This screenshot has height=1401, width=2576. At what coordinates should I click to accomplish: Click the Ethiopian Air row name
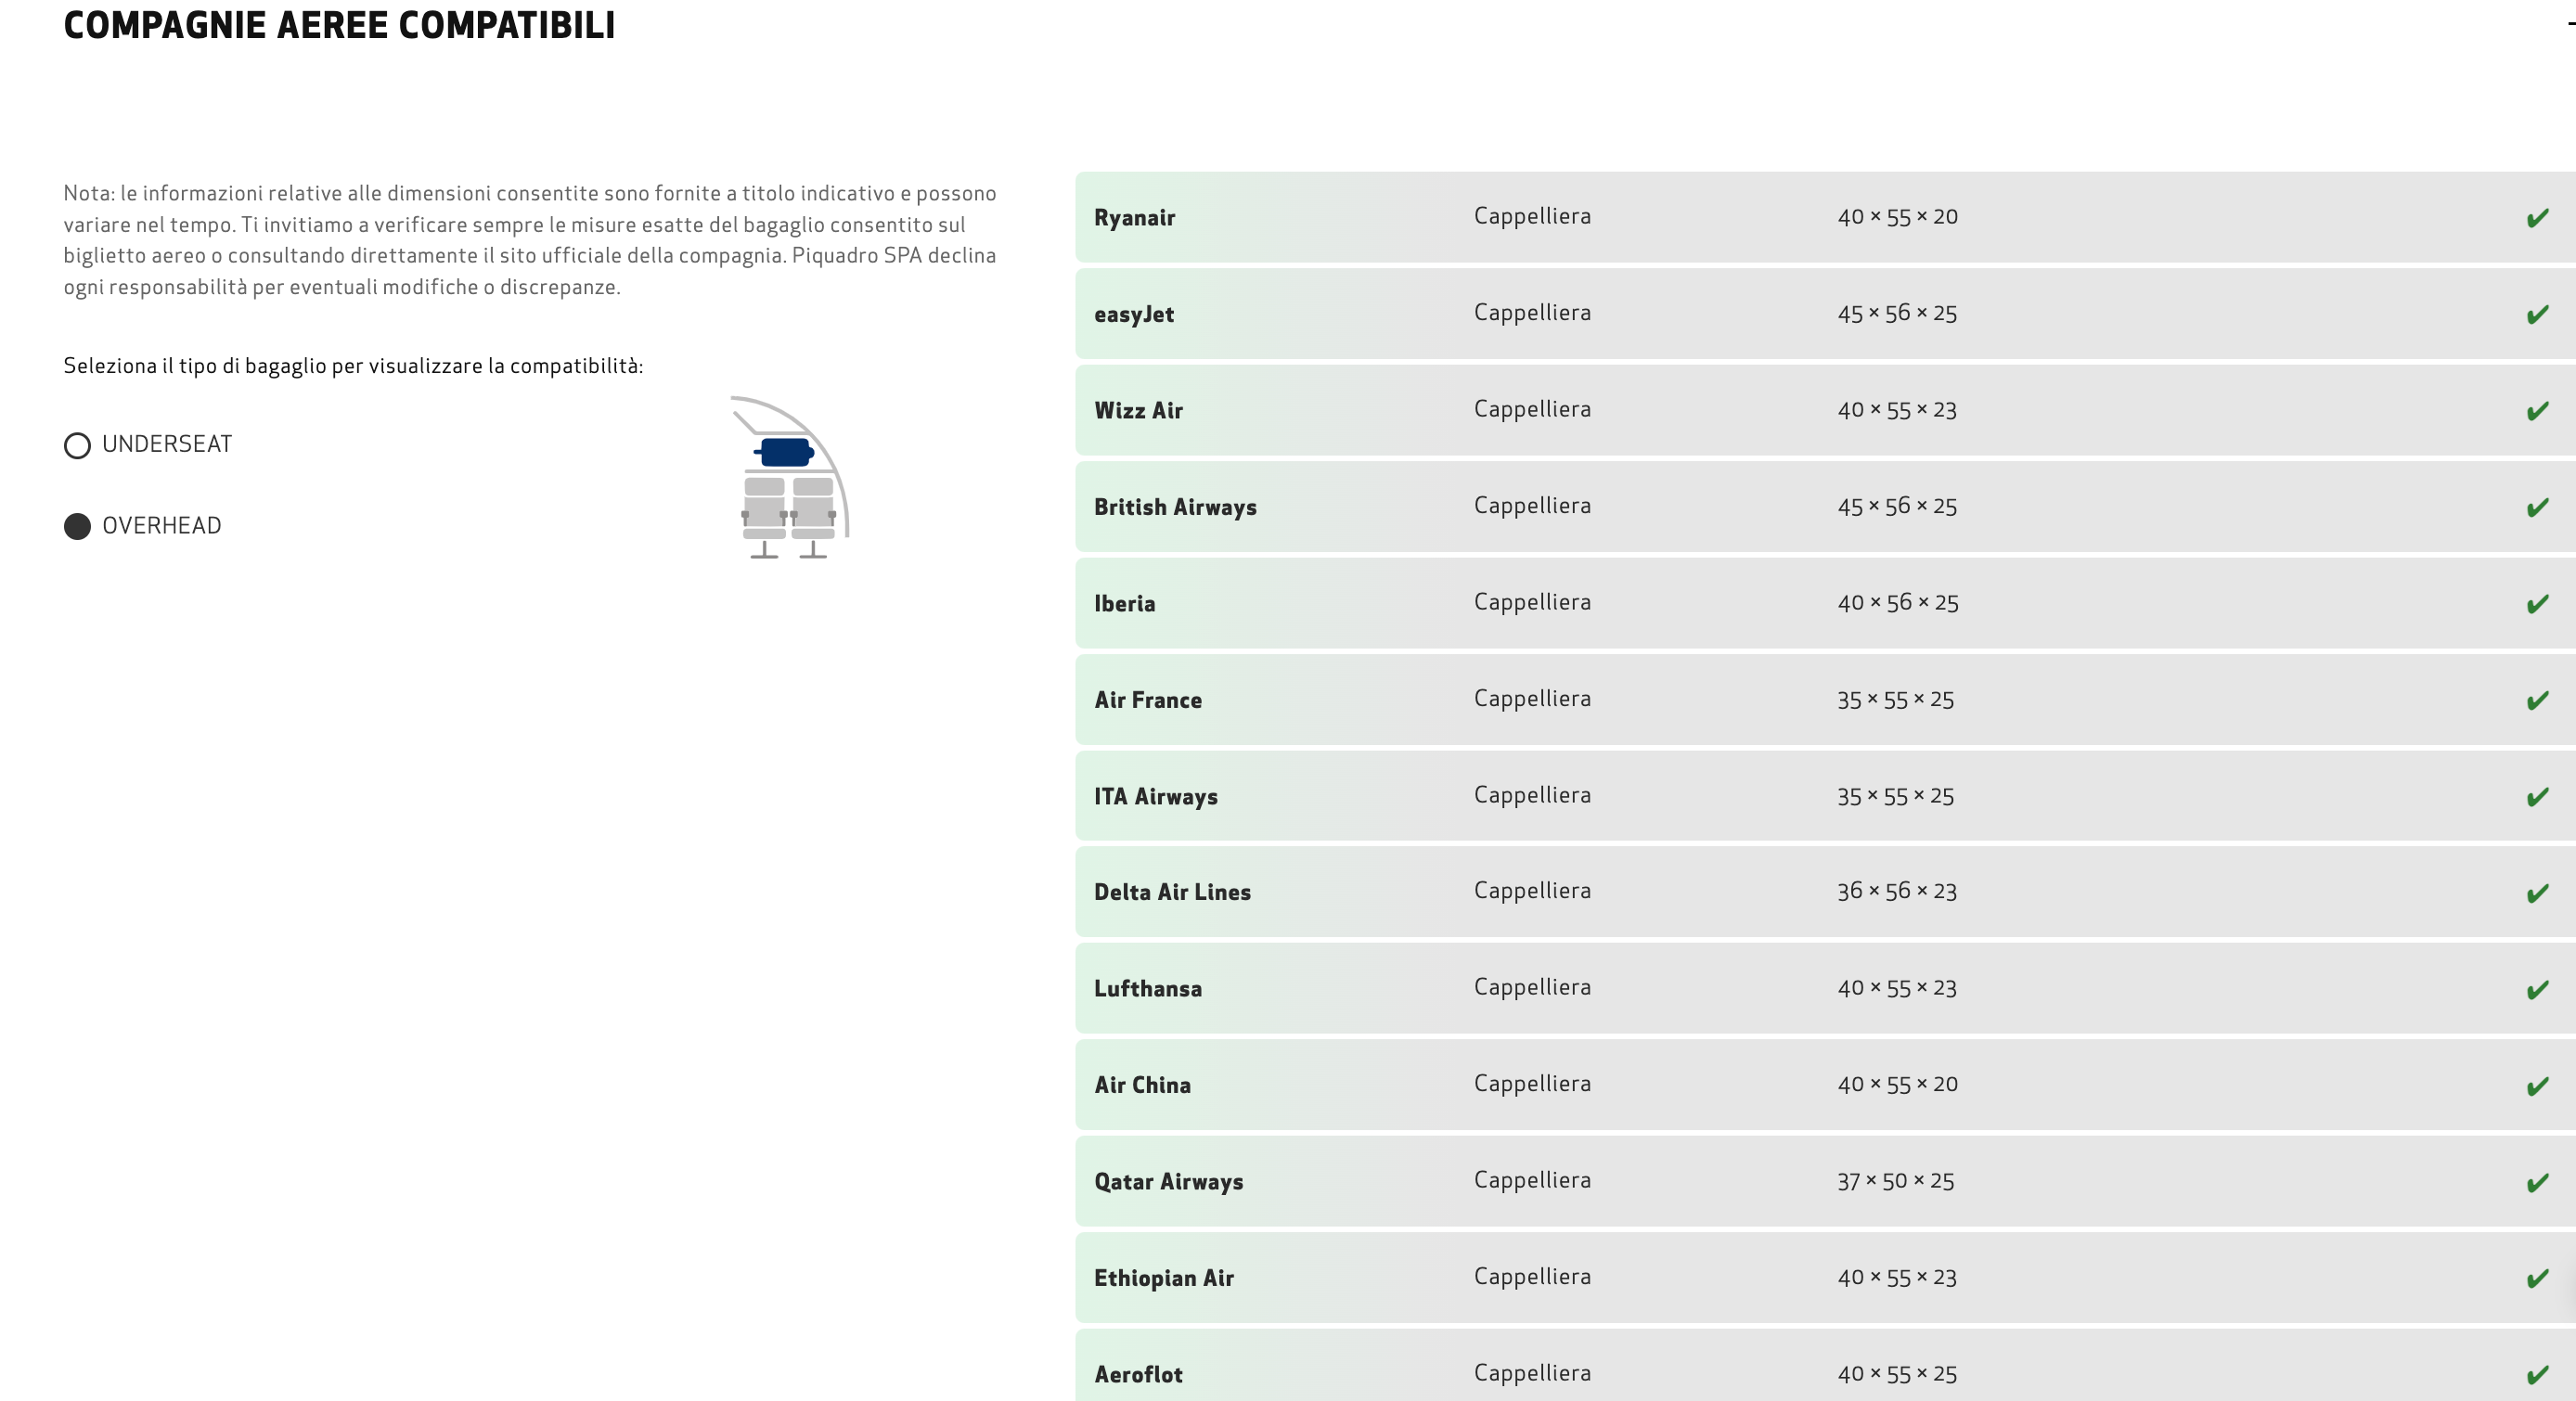pyautogui.click(x=1163, y=1279)
